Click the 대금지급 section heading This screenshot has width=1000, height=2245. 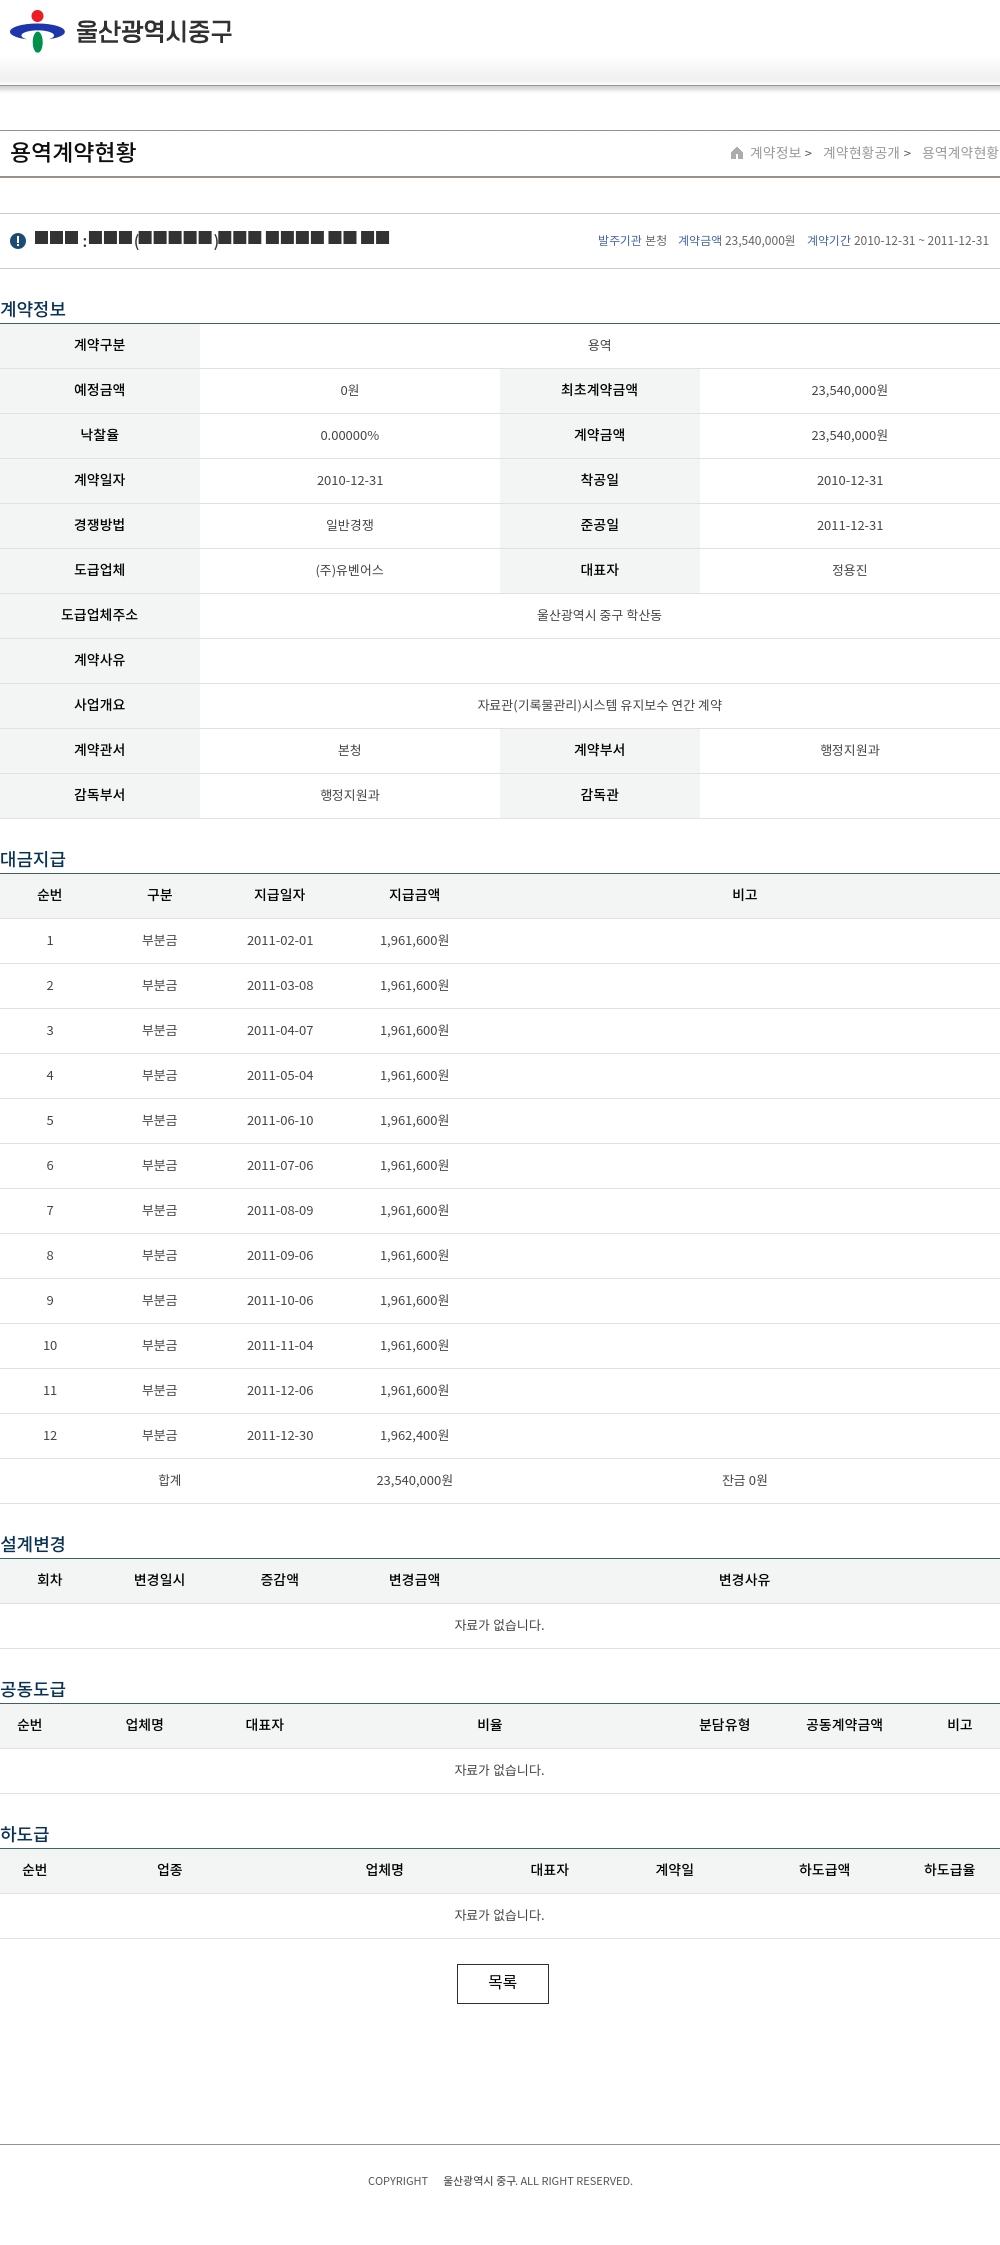pos(33,859)
